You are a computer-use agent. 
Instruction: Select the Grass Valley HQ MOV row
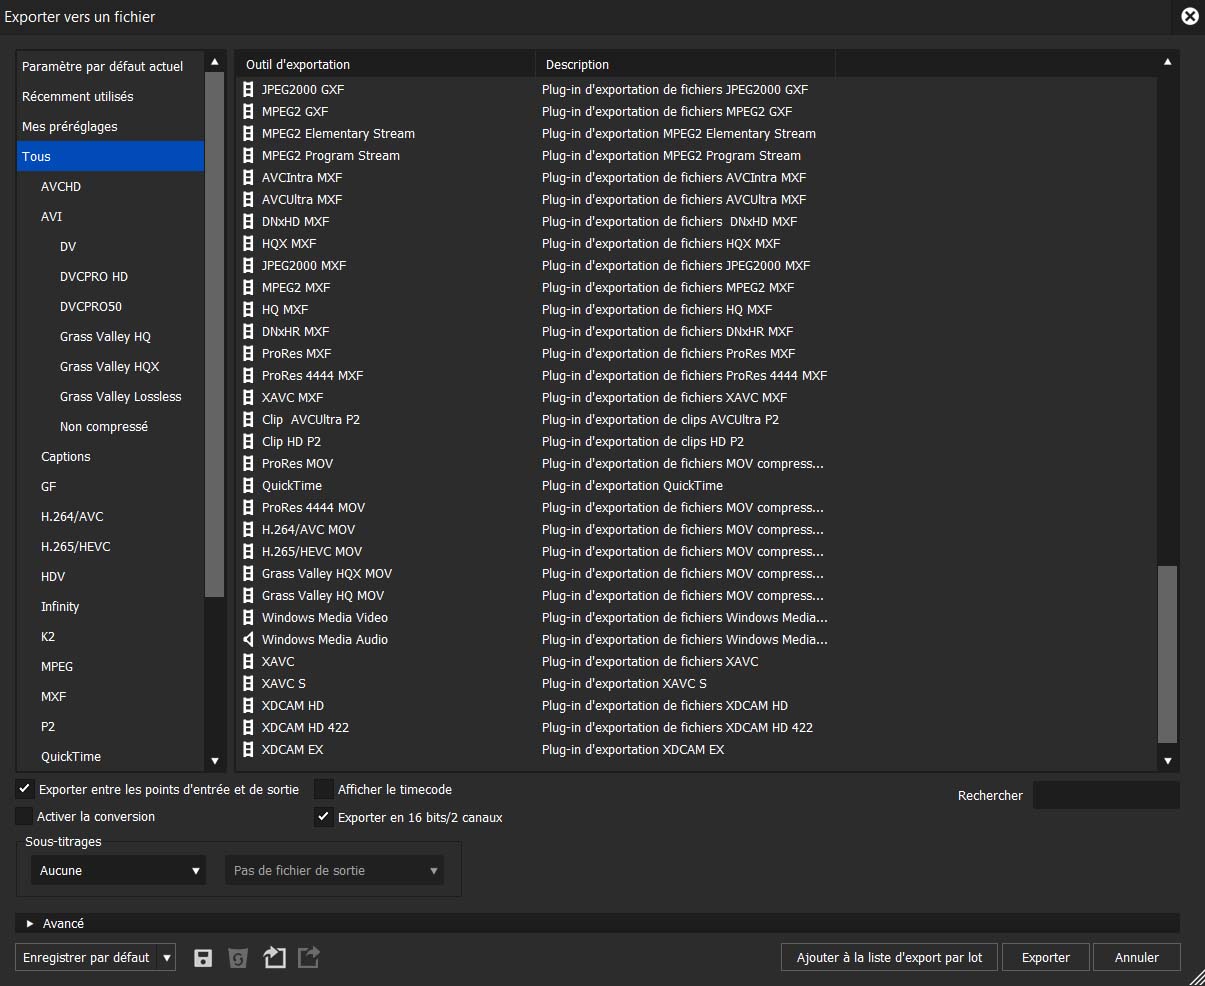696,595
